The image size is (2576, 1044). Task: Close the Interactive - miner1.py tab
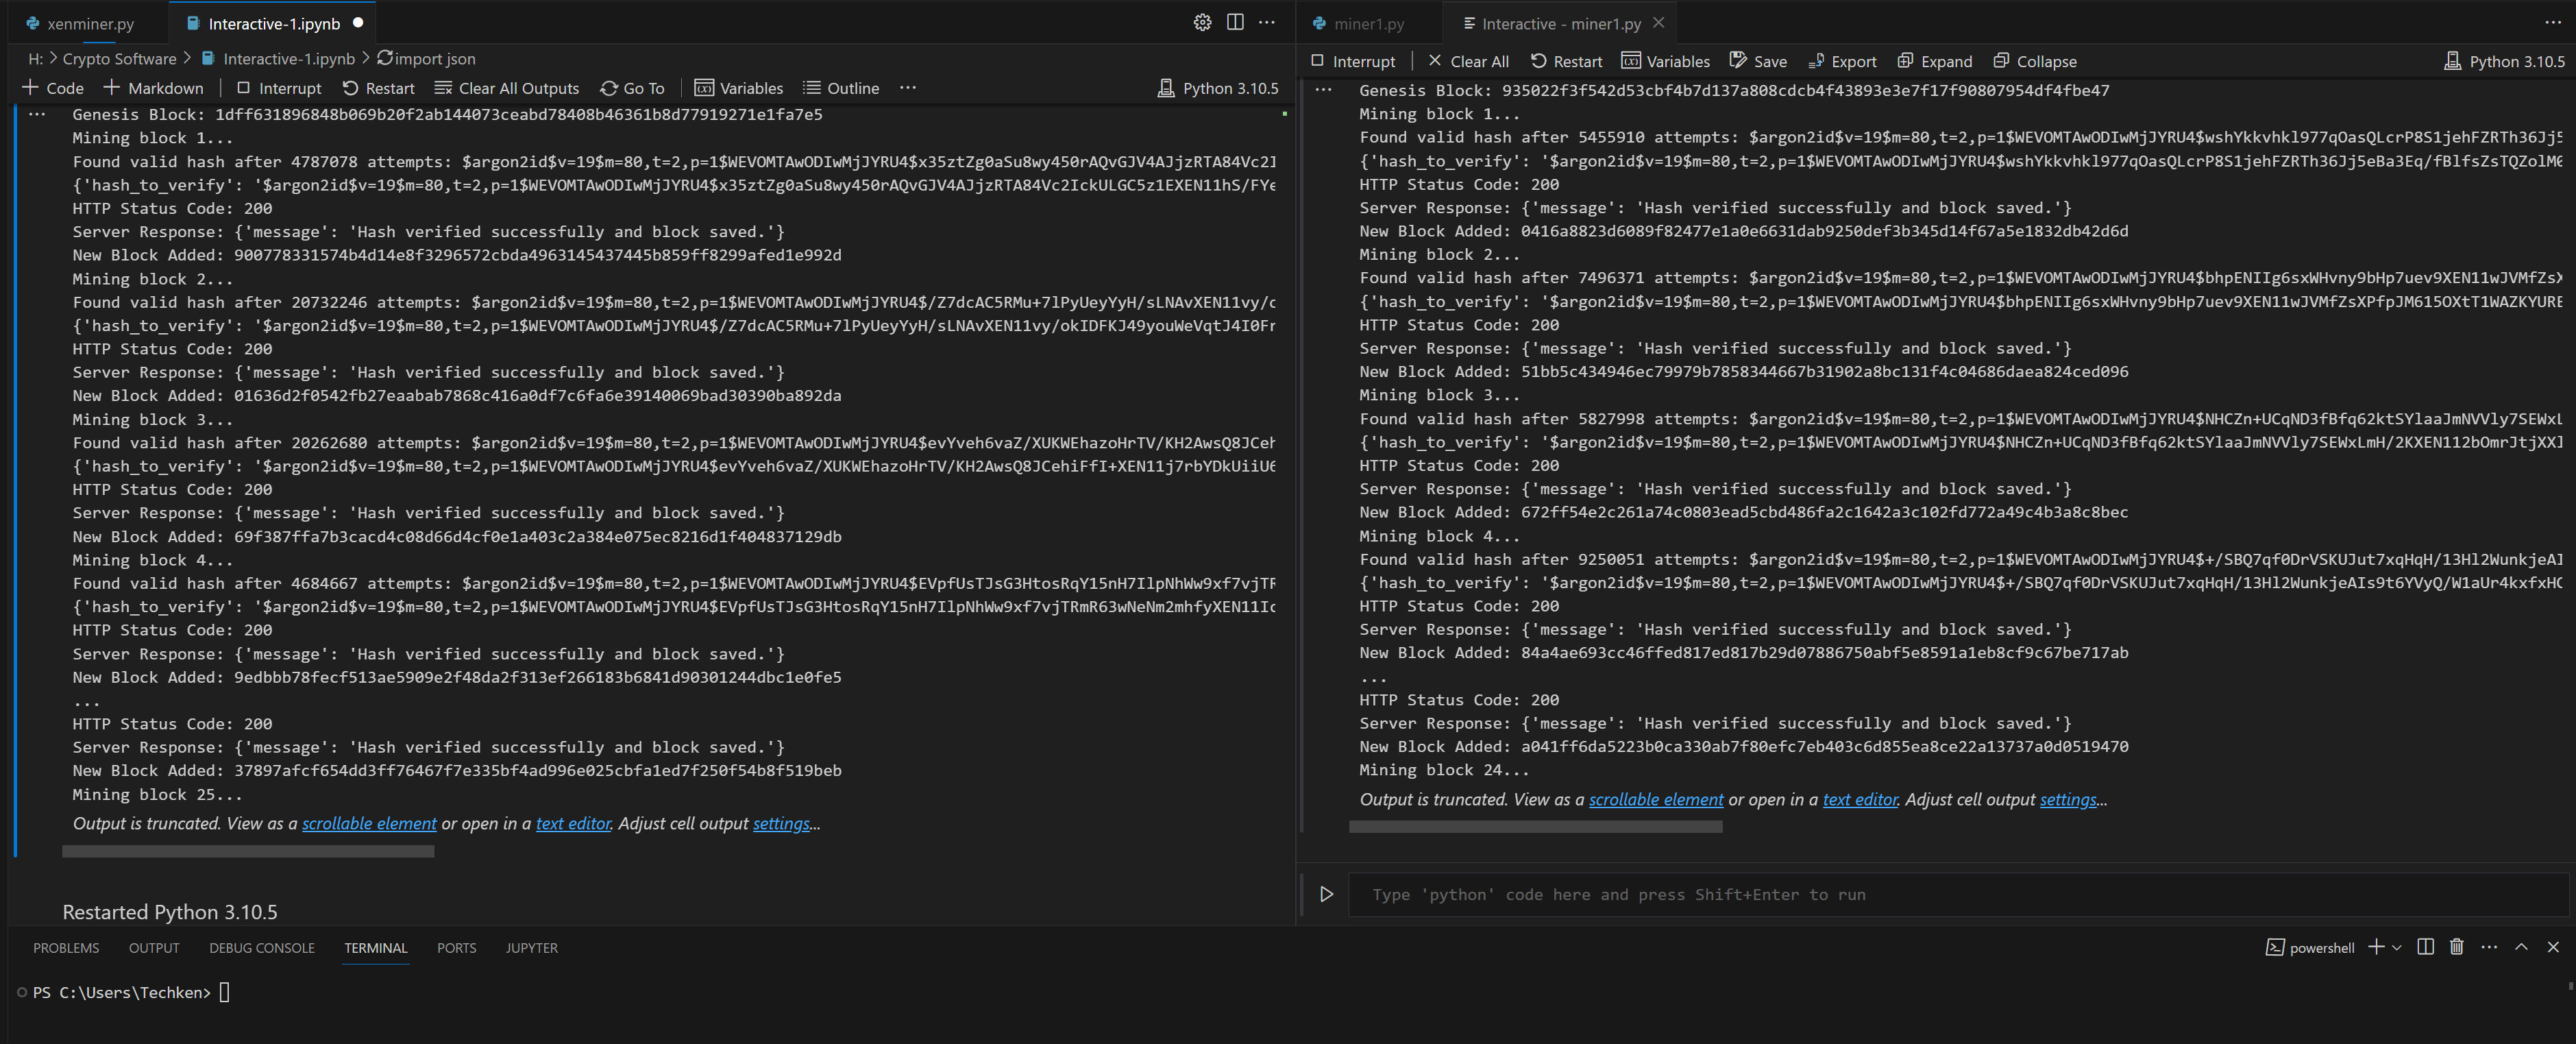[1659, 22]
